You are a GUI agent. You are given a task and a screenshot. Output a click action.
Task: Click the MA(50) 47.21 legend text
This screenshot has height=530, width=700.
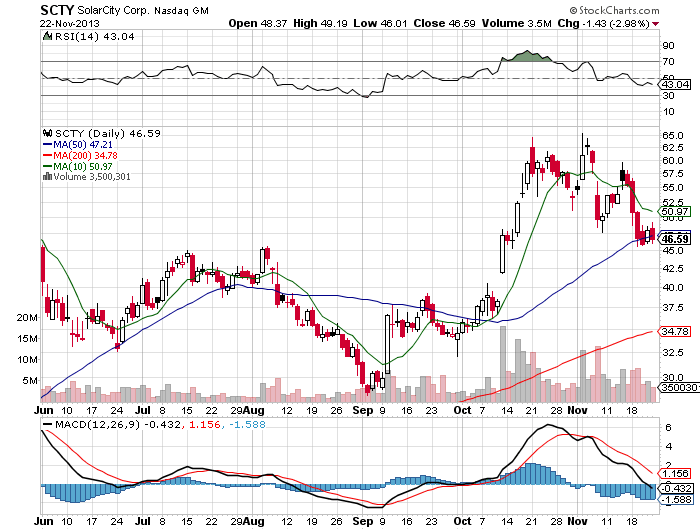(x=83, y=145)
